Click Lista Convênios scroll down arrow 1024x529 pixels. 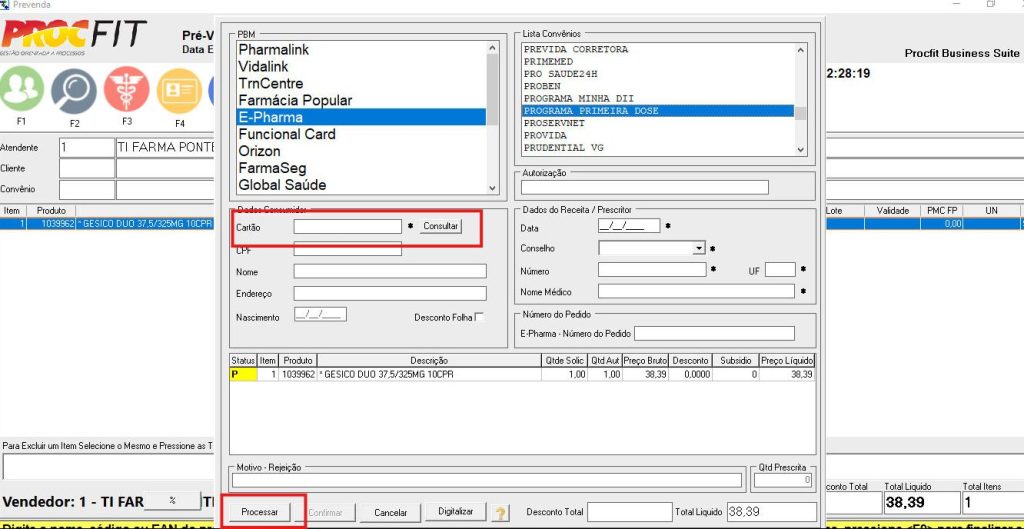point(801,150)
